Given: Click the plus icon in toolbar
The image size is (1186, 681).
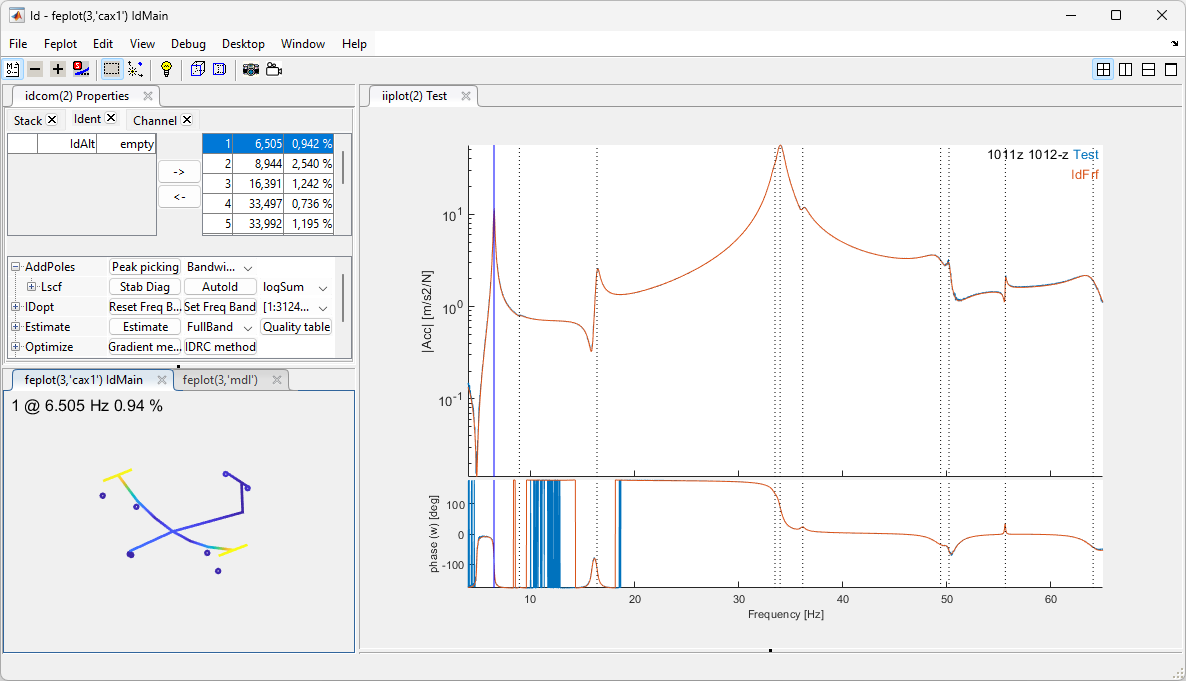Looking at the screenshot, I should pos(58,69).
